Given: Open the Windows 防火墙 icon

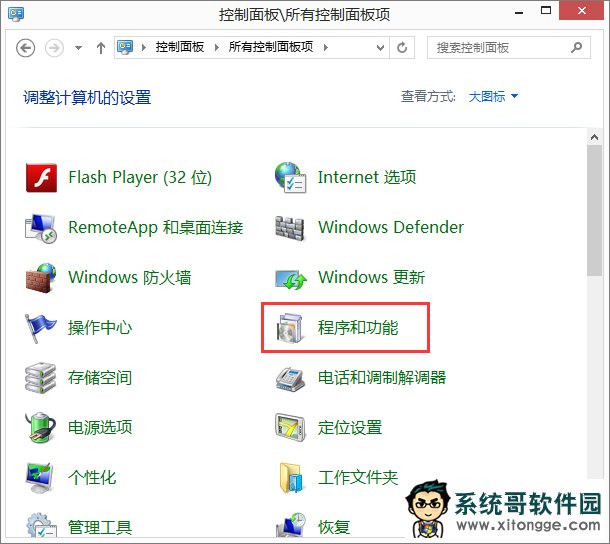Looking at the screenshot, I should 41,278.
